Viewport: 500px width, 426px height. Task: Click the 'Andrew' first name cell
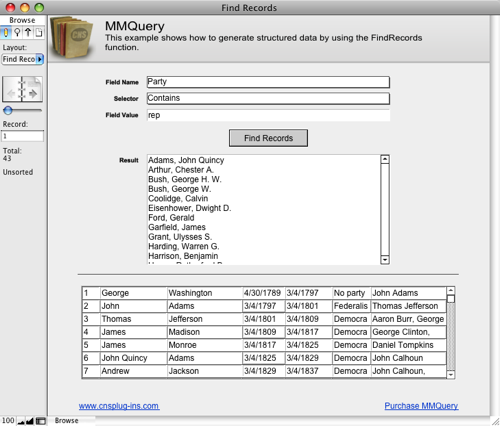click(x=133, y=371)
